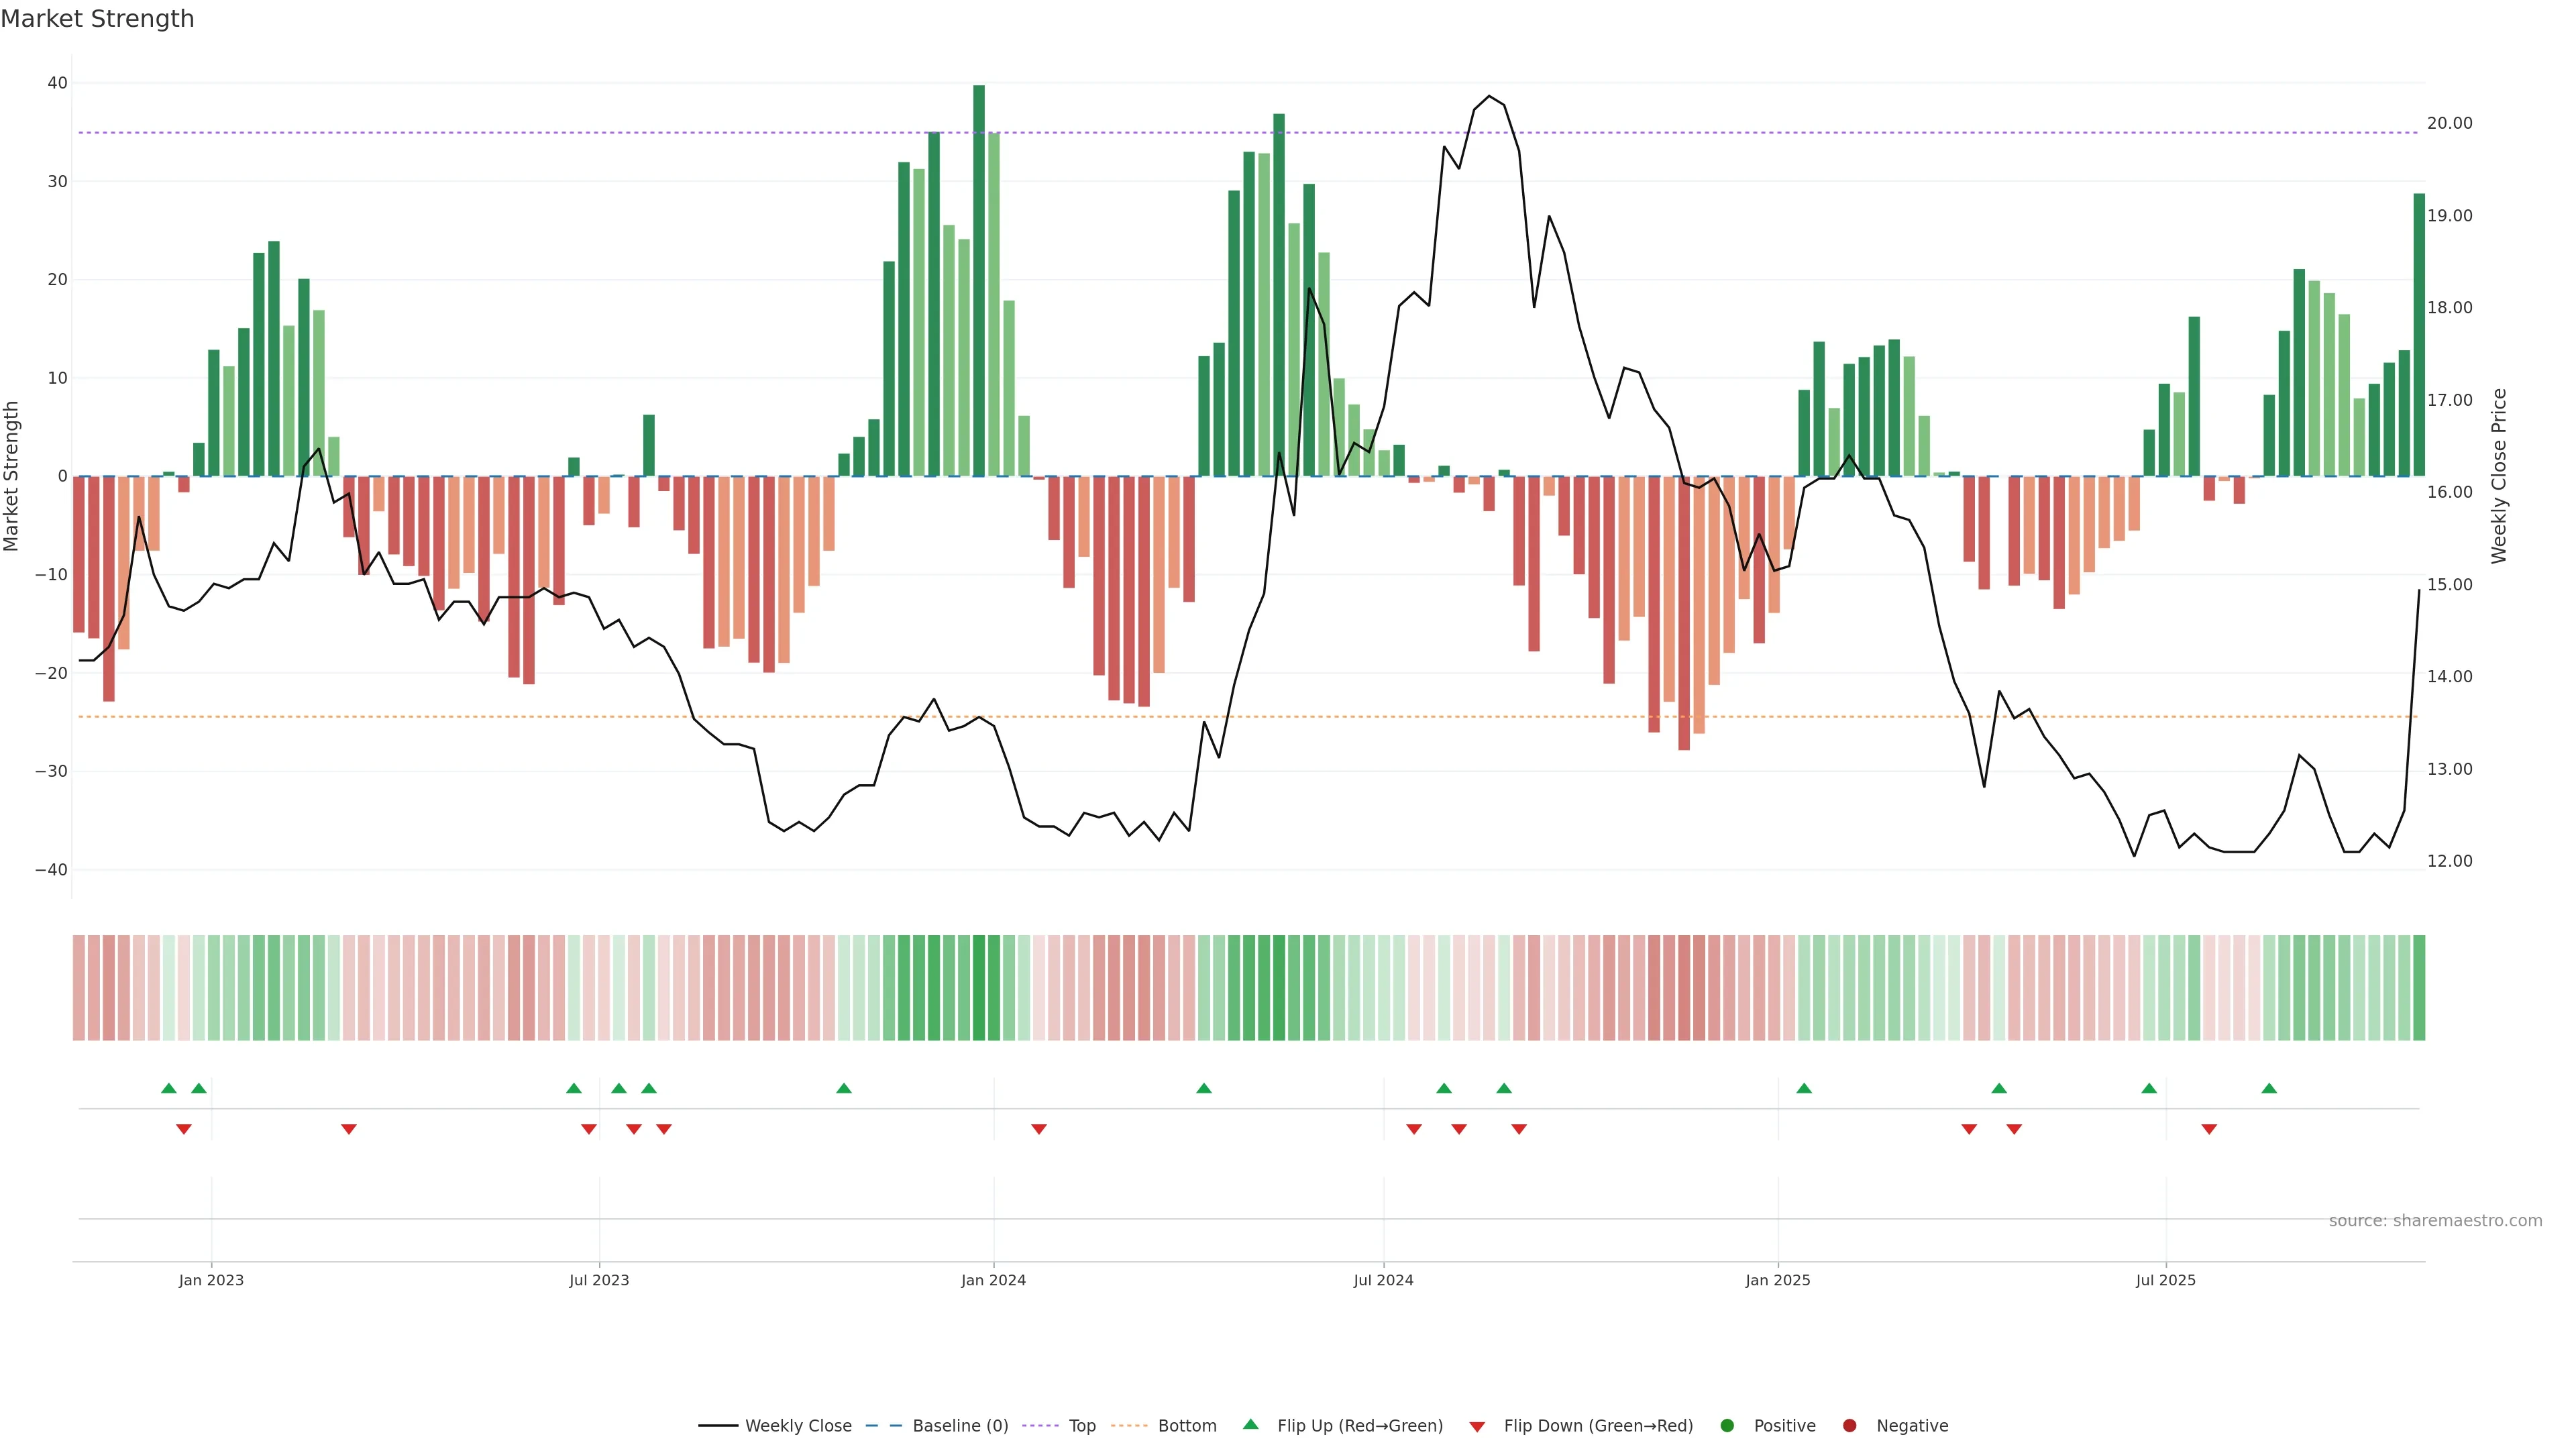Screen dimensions: 2576x1449
Task: Click the green triangle icon in the legend
Action: 1250,1425
